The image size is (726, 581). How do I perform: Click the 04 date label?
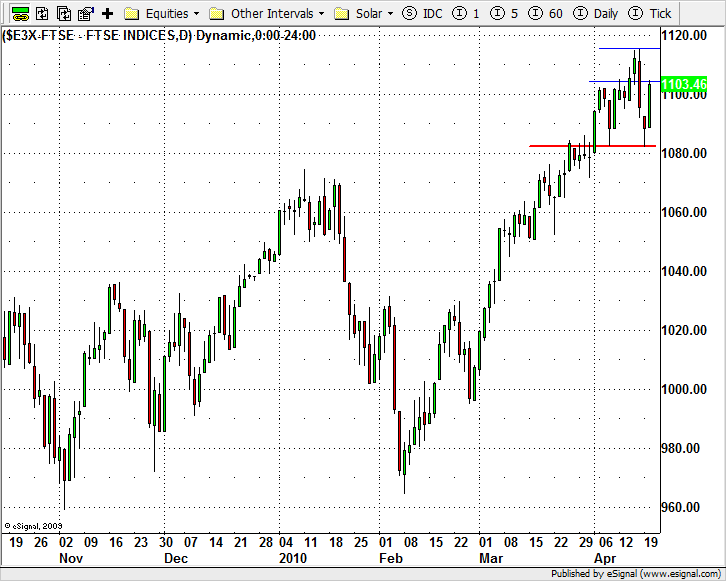coord(286,542)
